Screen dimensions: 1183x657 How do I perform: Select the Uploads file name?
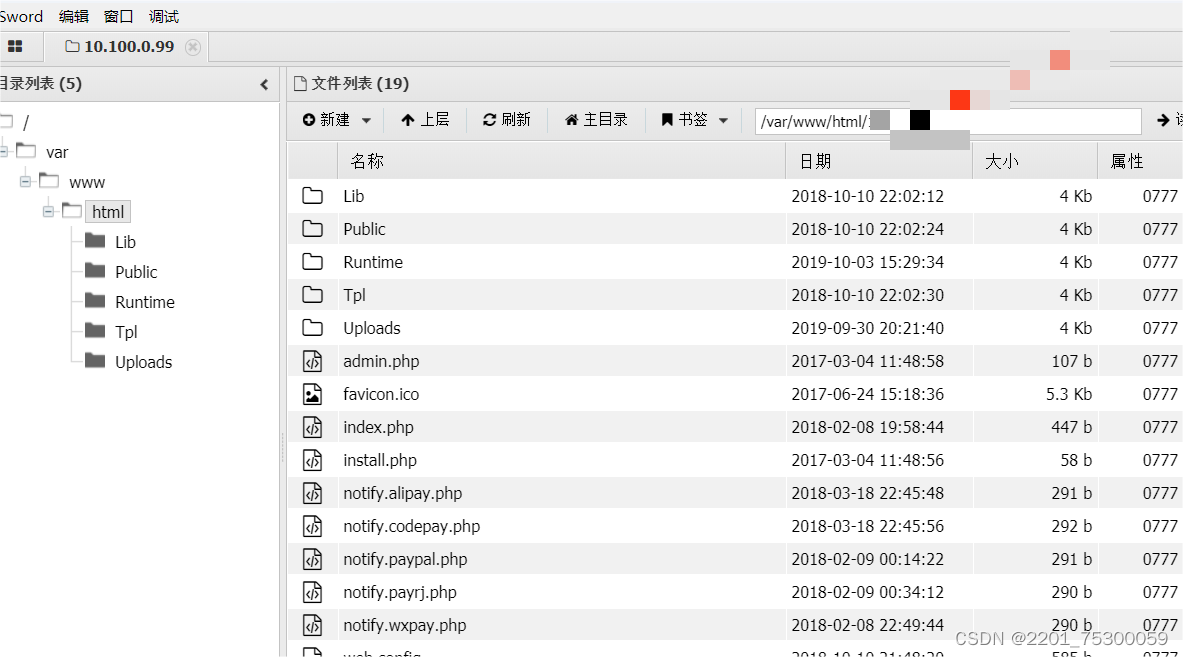372,328
